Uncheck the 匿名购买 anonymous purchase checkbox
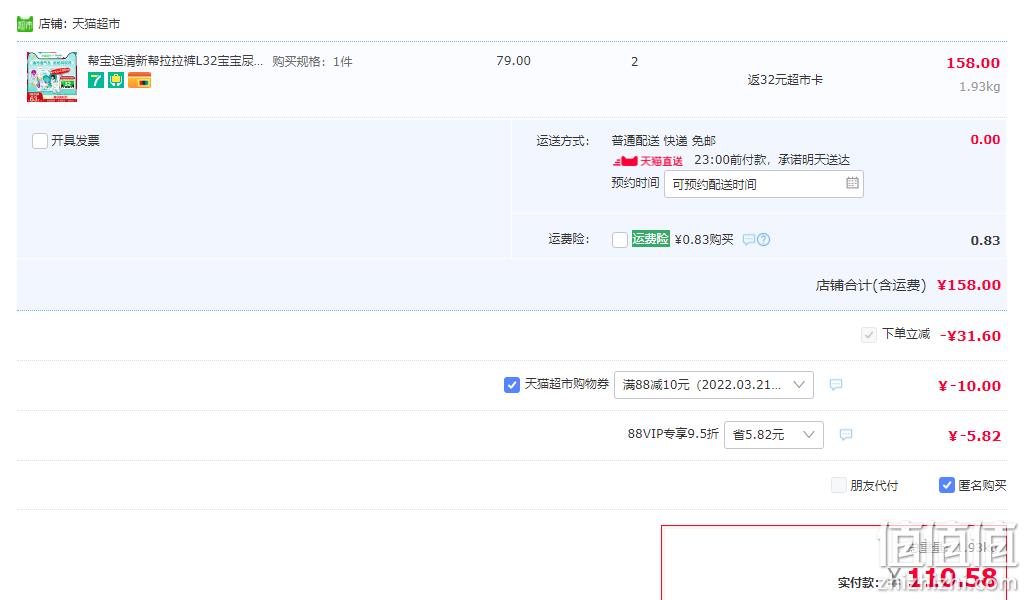Image resolution: width=1027 pixels, height=600 pixels. [946, 485]
